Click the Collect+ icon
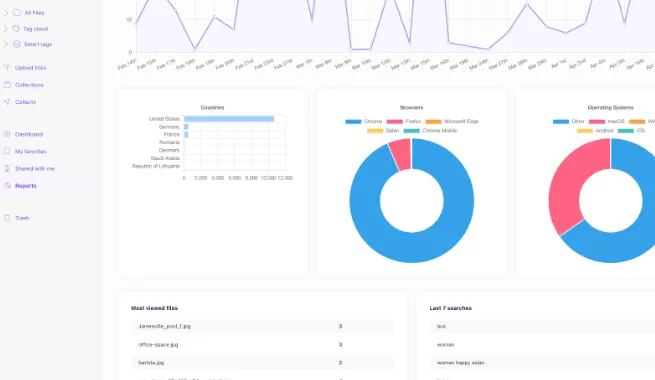The width and height of the screenshot is (655, 380). tap(7, 101)
